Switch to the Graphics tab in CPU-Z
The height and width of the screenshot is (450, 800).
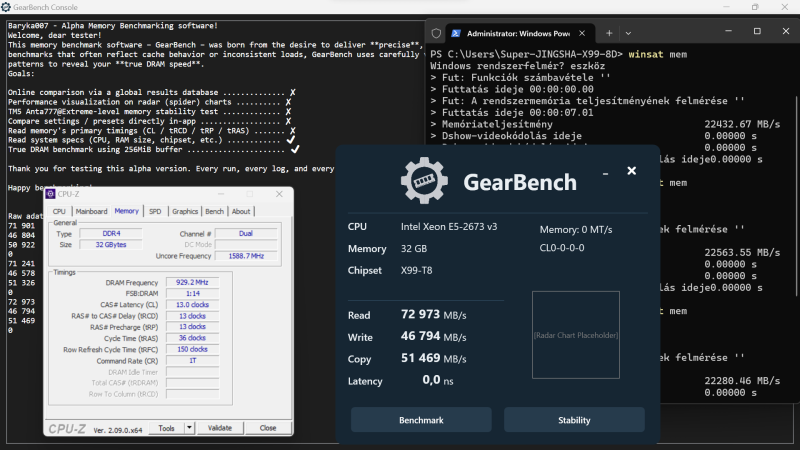click(x=185, y=211)
